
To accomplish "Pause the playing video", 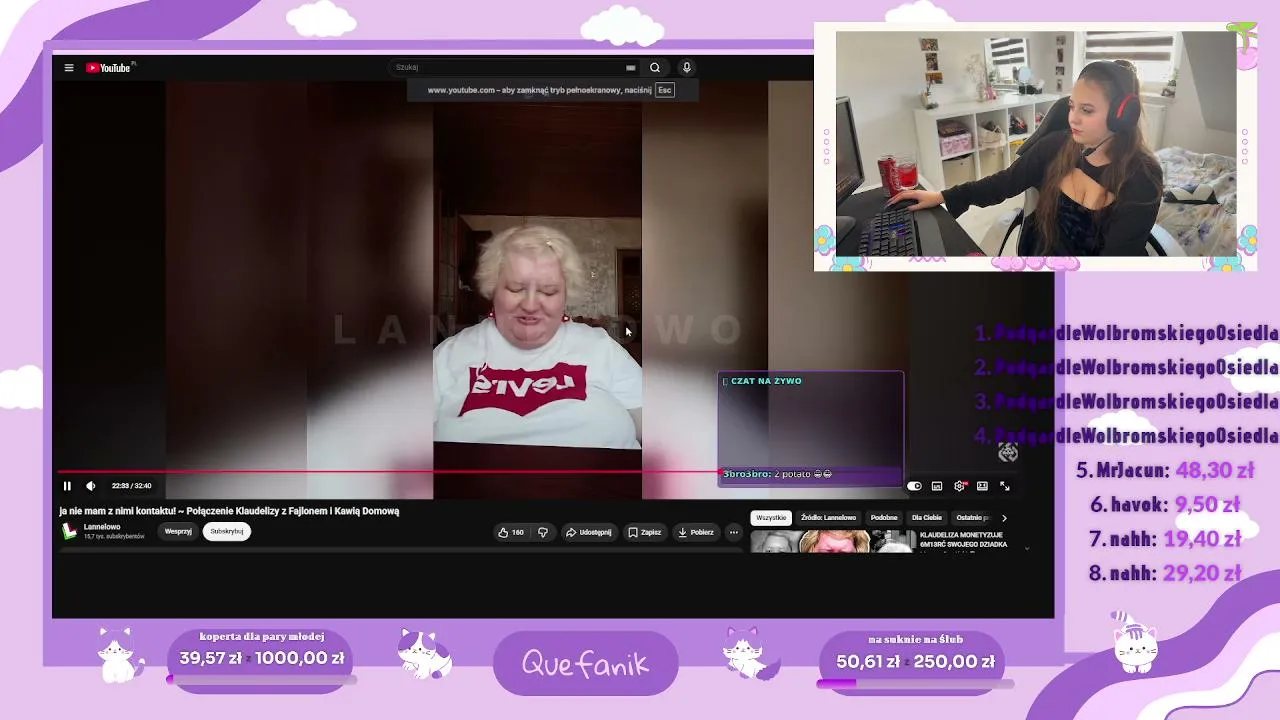I will [x=67, y=486].
